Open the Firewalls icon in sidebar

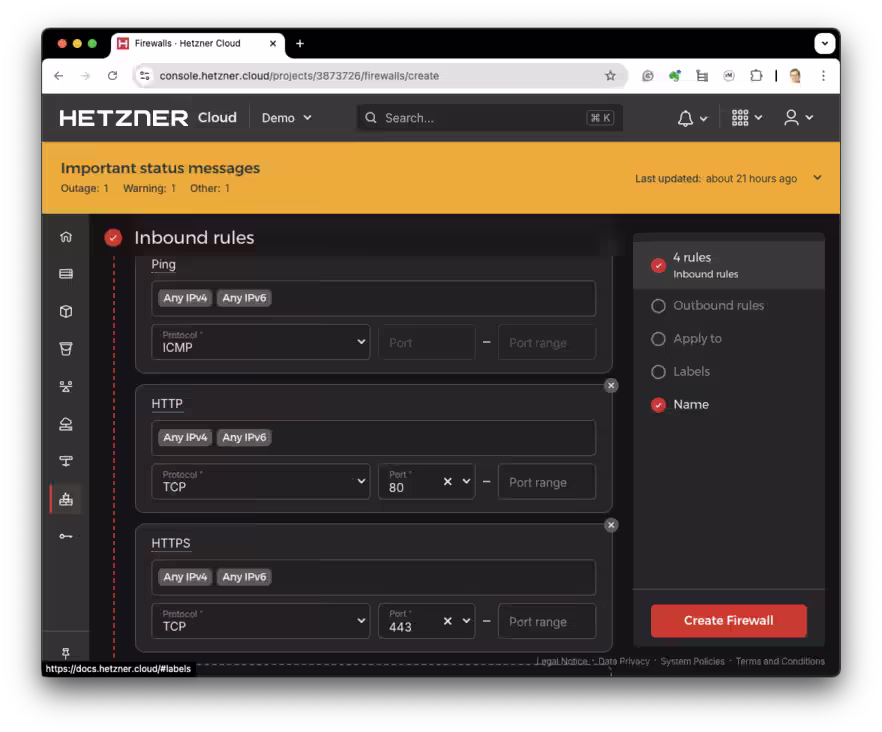click(66, 499)
